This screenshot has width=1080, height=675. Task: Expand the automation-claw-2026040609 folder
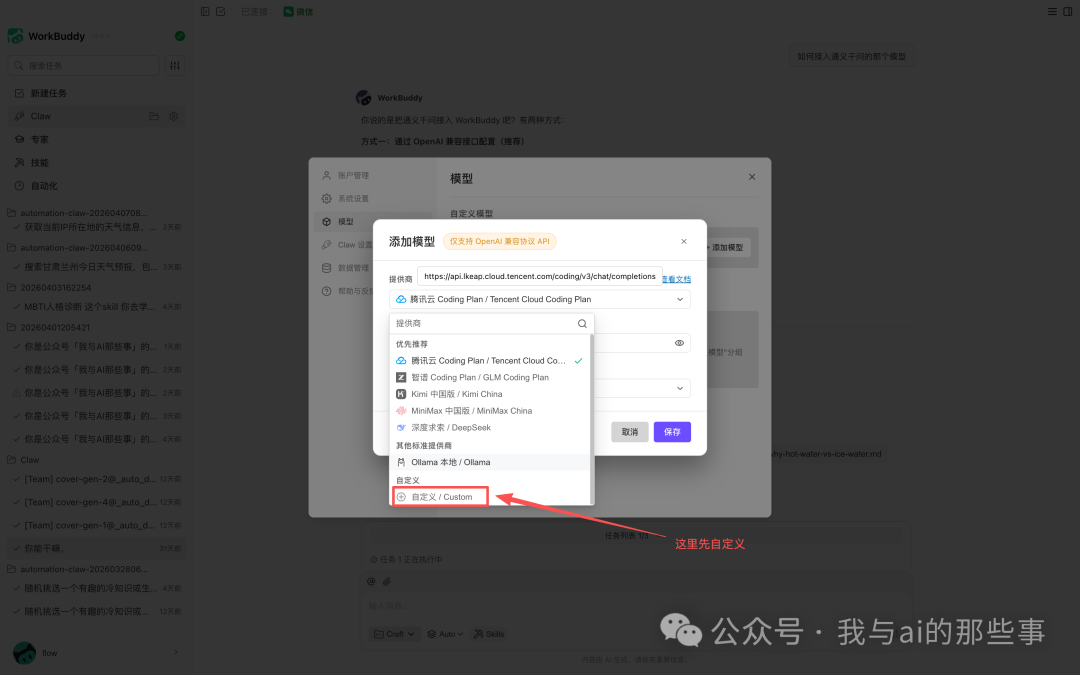click(77, 247)
